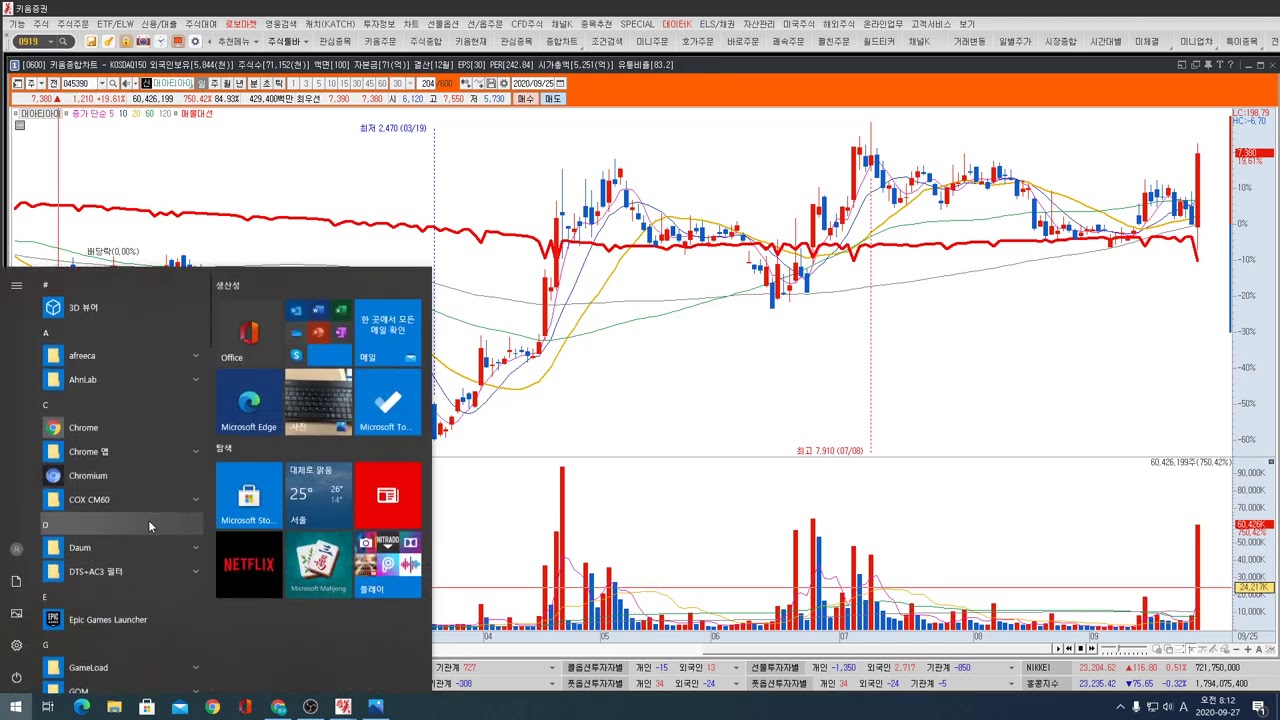This screenshot has height=720, width=1280.
Task: Click Windows Start button on taskbar
Action: tap(16, 707)
